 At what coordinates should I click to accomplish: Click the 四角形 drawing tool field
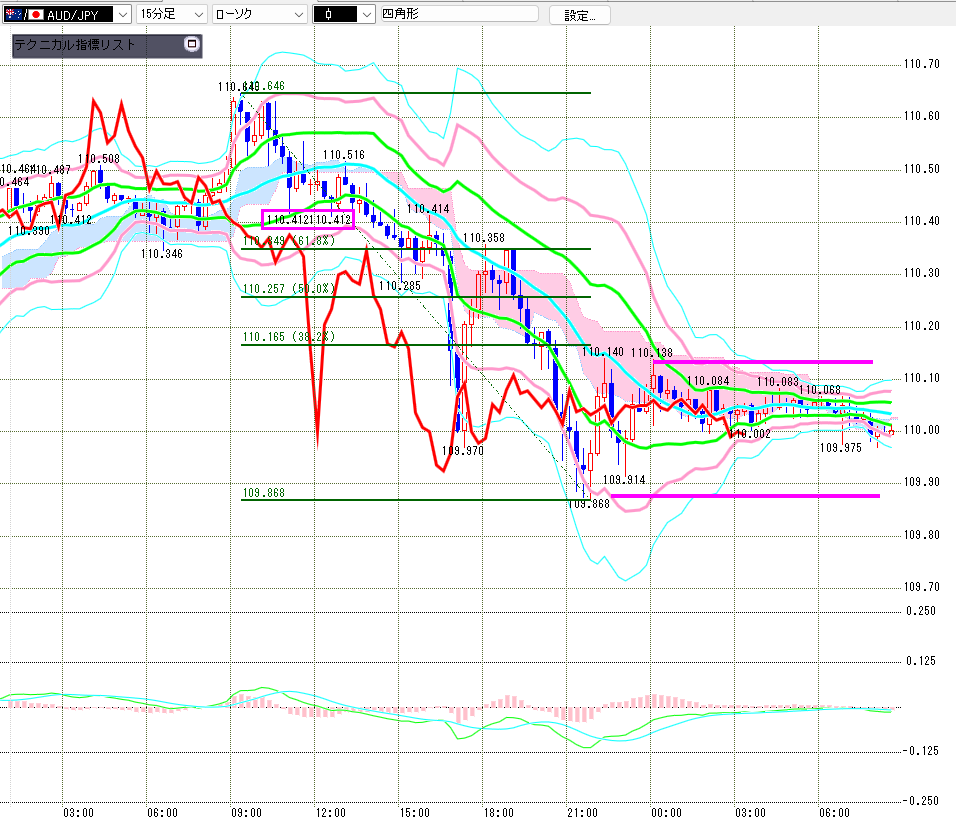coord(459,13)
